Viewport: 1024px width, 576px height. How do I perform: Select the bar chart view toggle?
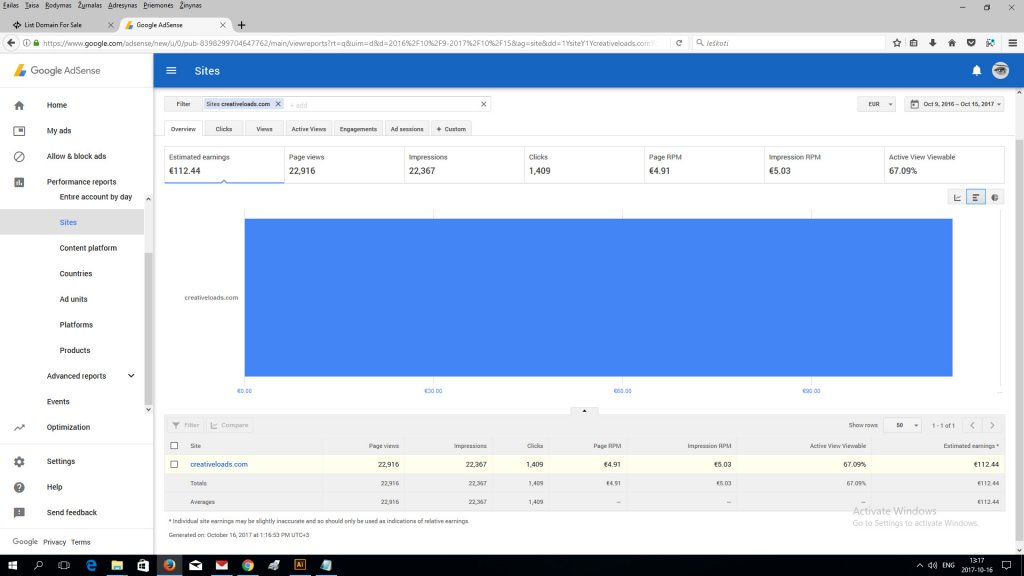[x=976, y=197]
